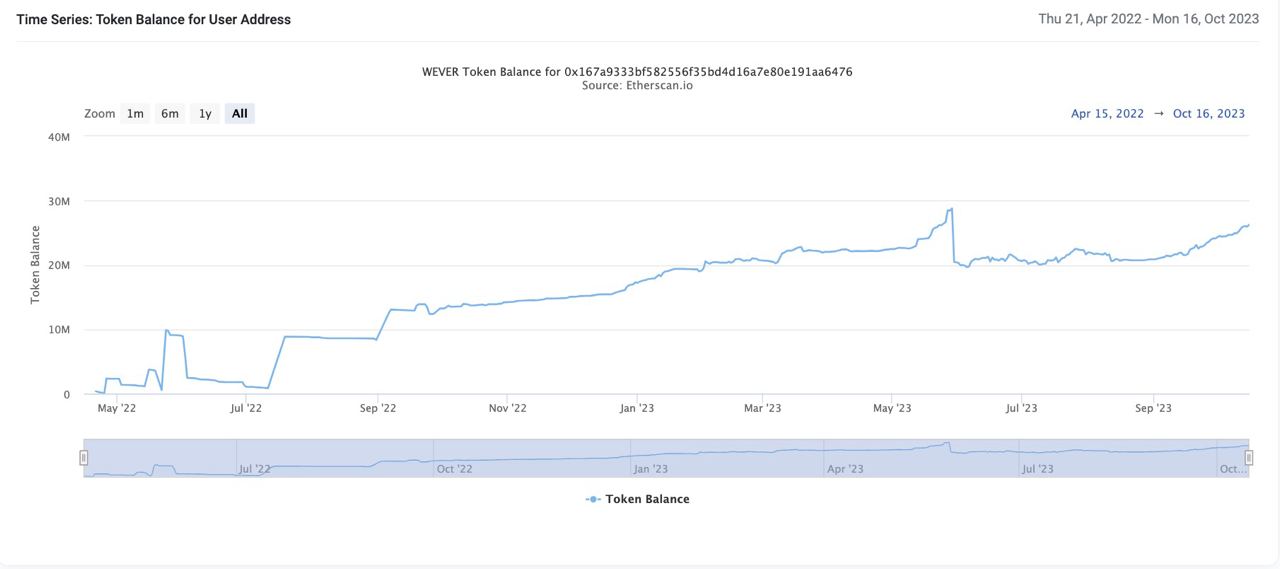
Task: Click the header date range text
Action: coord(1148,19)
